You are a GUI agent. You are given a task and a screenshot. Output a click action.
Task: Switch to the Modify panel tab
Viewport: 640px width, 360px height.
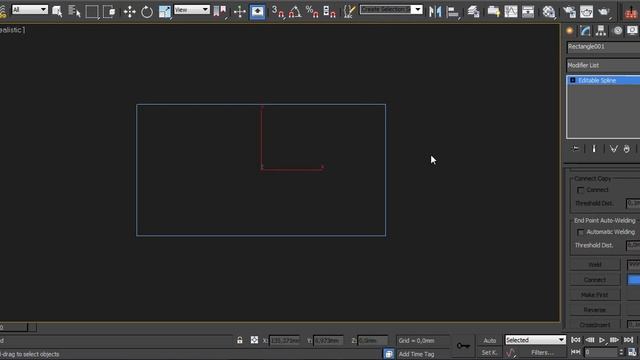pyautogui.click(x=585, y=31)
